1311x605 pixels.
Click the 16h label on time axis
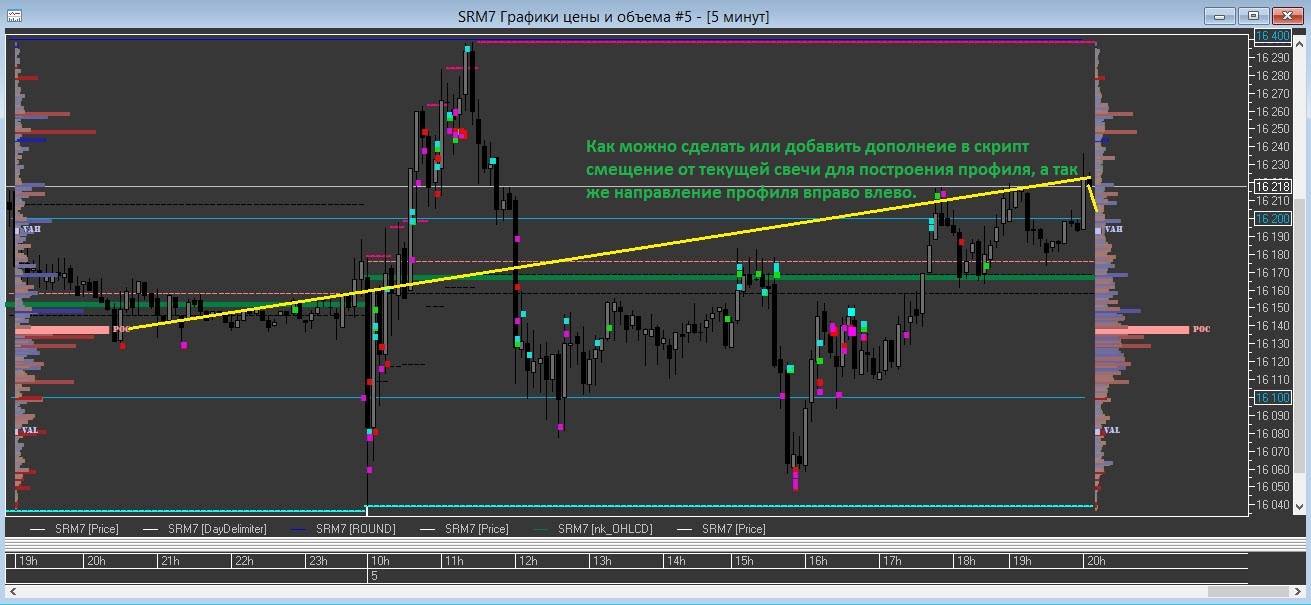(817, 561)
